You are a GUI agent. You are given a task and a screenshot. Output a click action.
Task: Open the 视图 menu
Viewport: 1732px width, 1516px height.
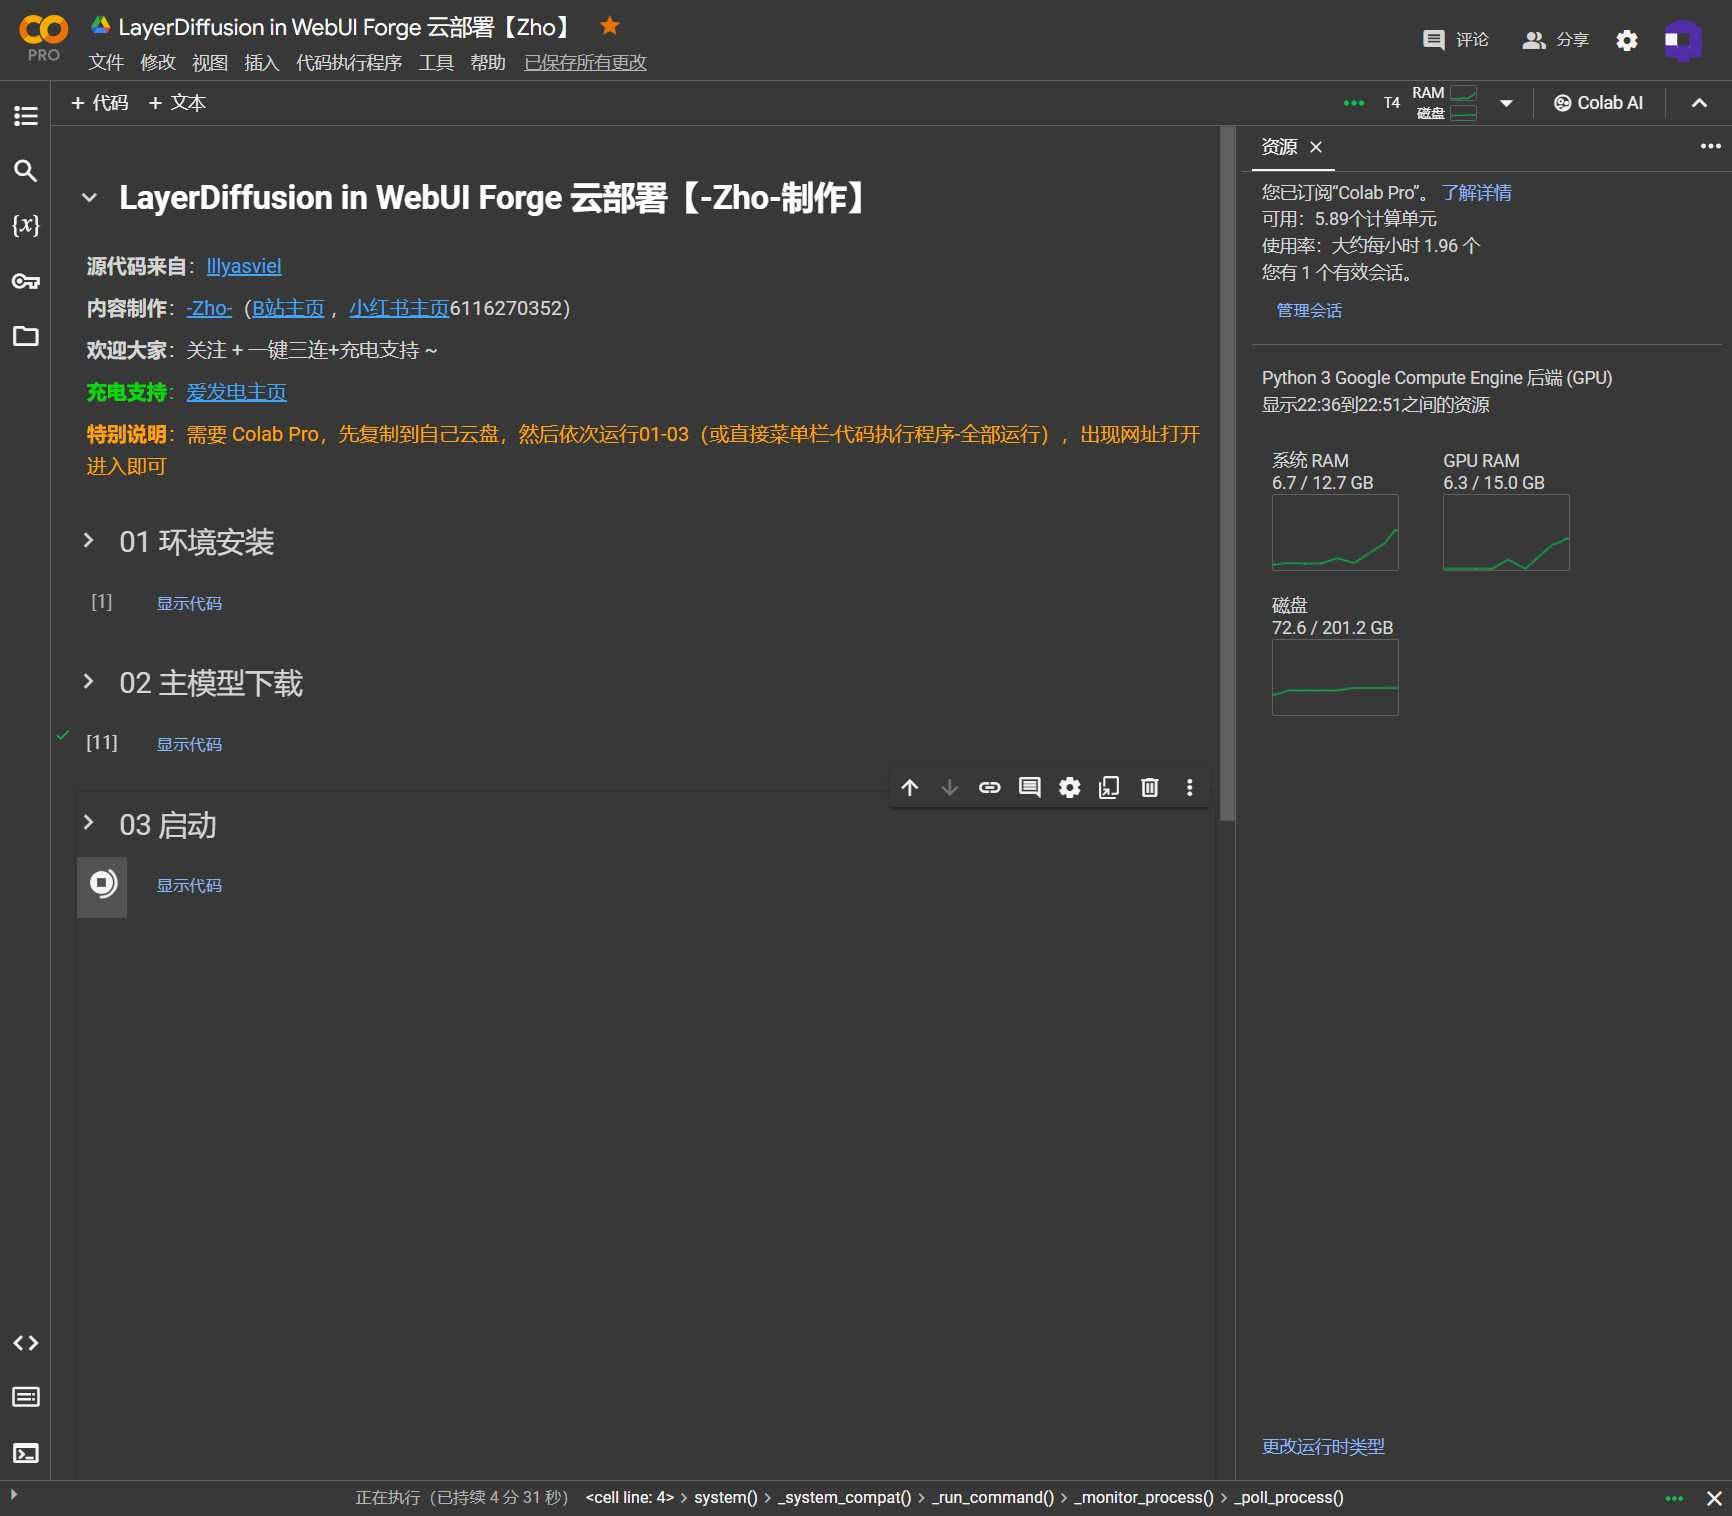[x=210, y=63]
